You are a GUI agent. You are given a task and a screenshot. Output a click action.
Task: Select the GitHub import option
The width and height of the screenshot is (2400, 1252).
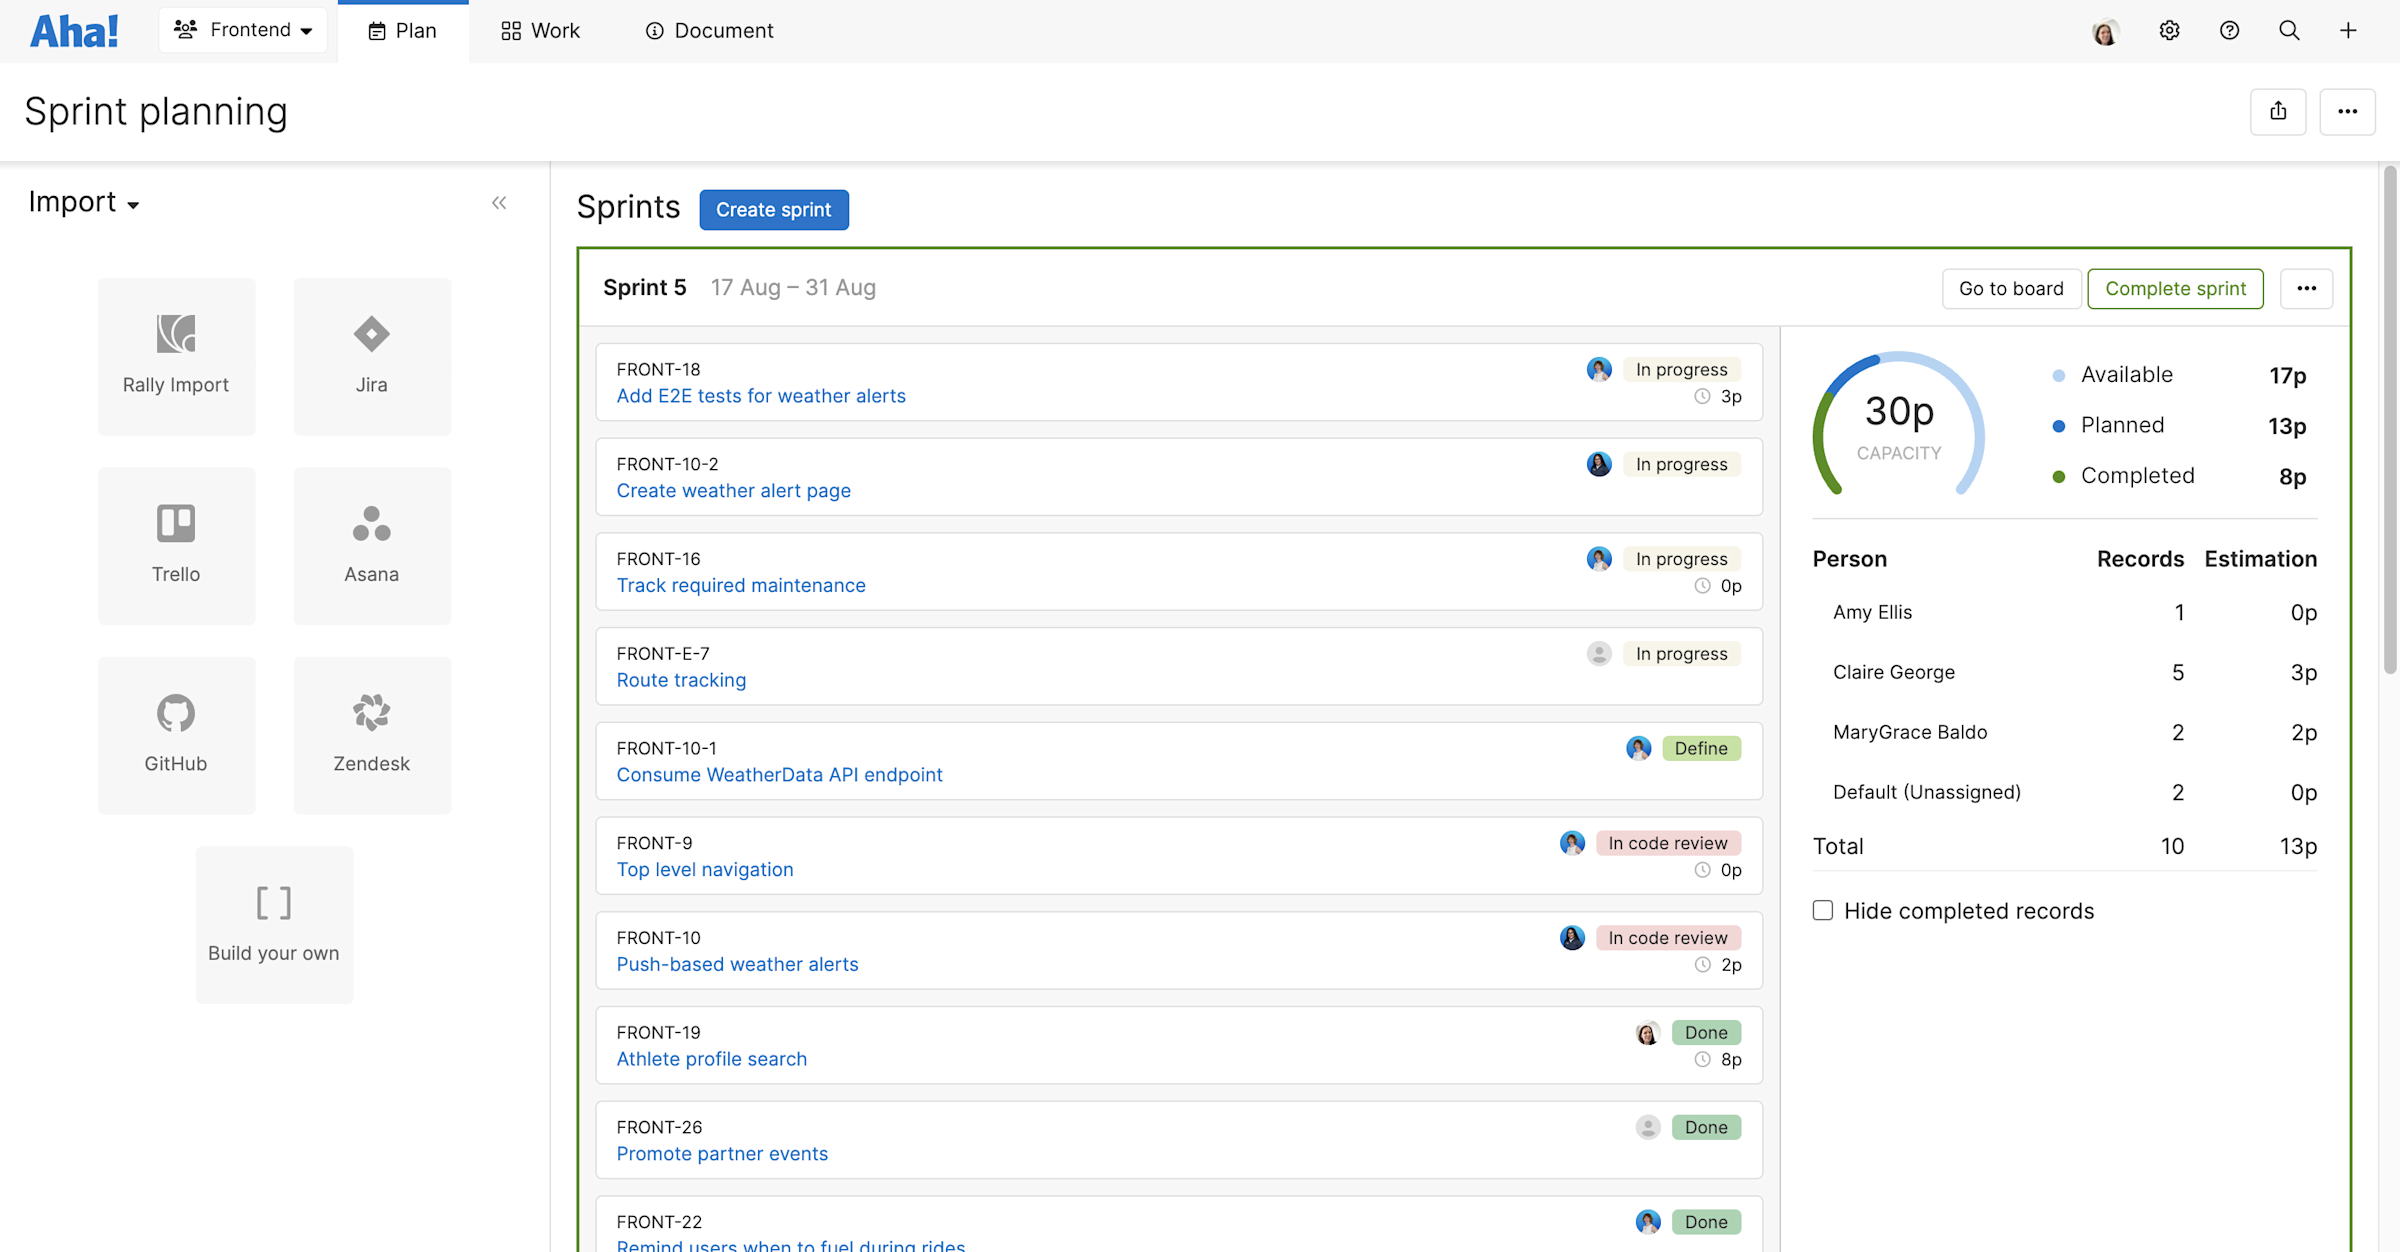tap(176, 735)
